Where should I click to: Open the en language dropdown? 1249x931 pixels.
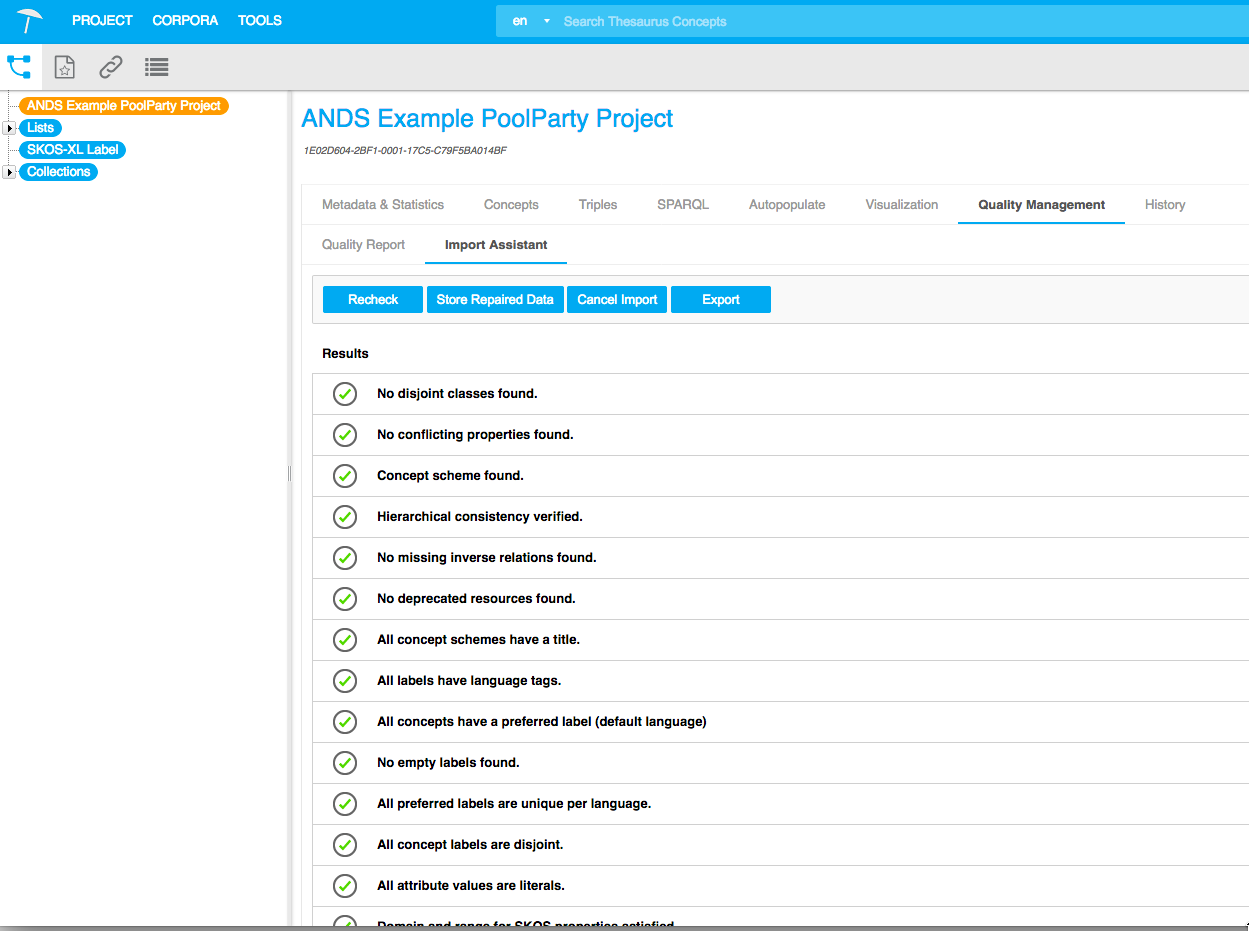pos(531,21)
